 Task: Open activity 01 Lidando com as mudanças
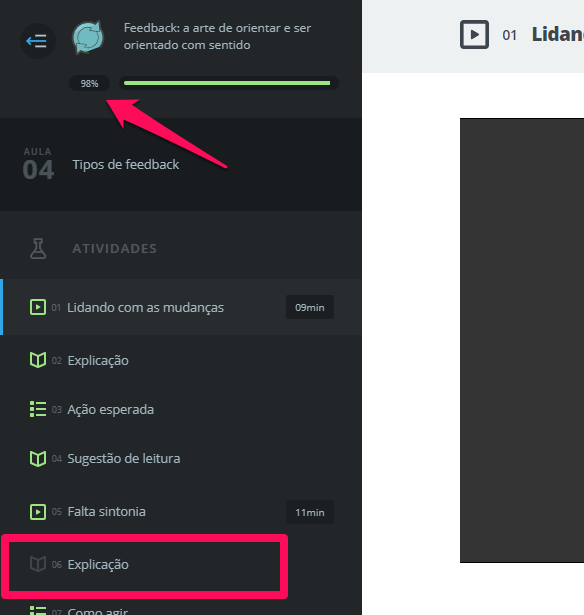click(181, 307)
